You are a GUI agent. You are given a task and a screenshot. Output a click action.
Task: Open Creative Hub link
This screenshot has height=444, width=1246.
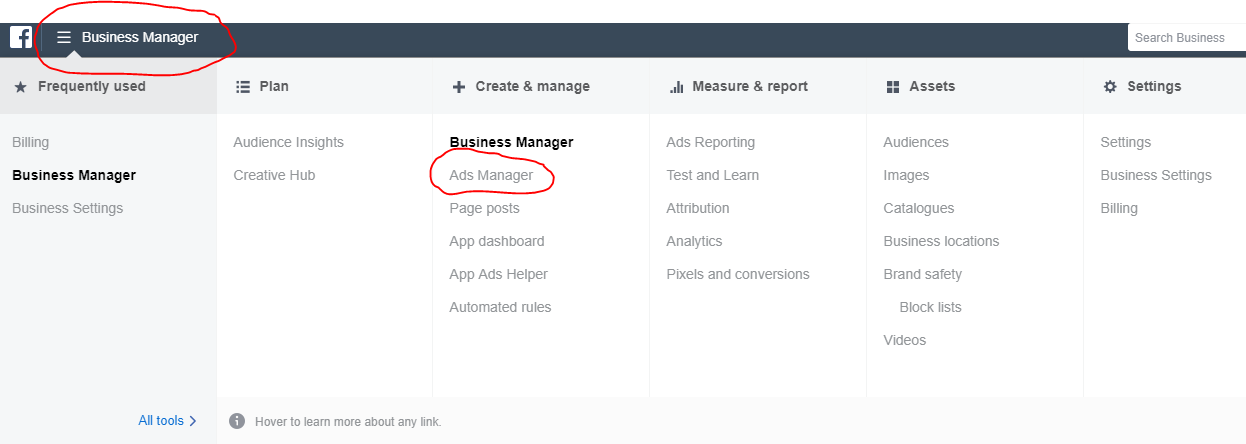[274, 175]
